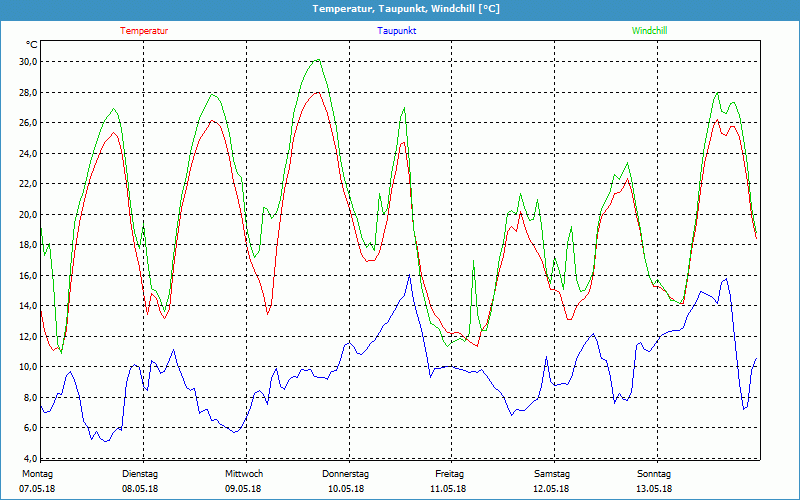Click the 30,0 y-axis value
The height and width of the screenshot is (500, 800).
click(28, 62)
